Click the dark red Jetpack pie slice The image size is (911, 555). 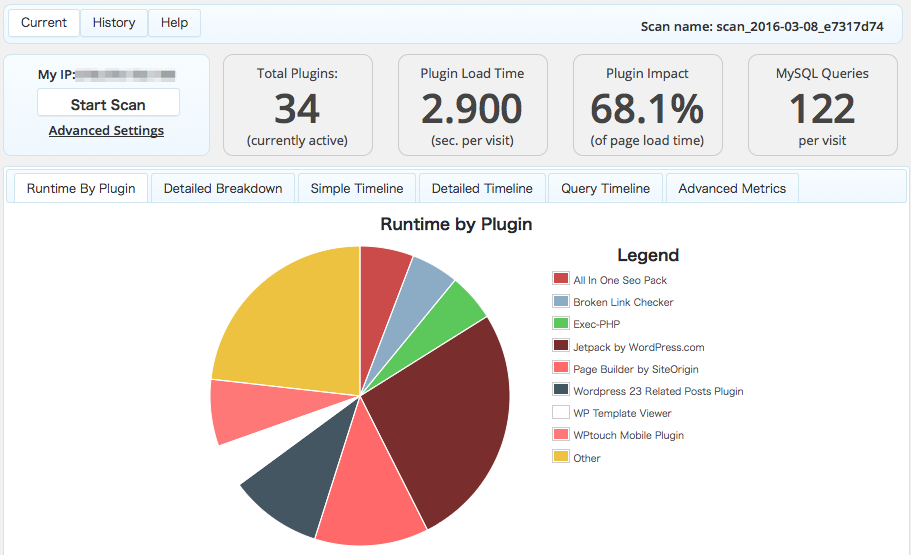pyautogui.click(x=447, y=418)
